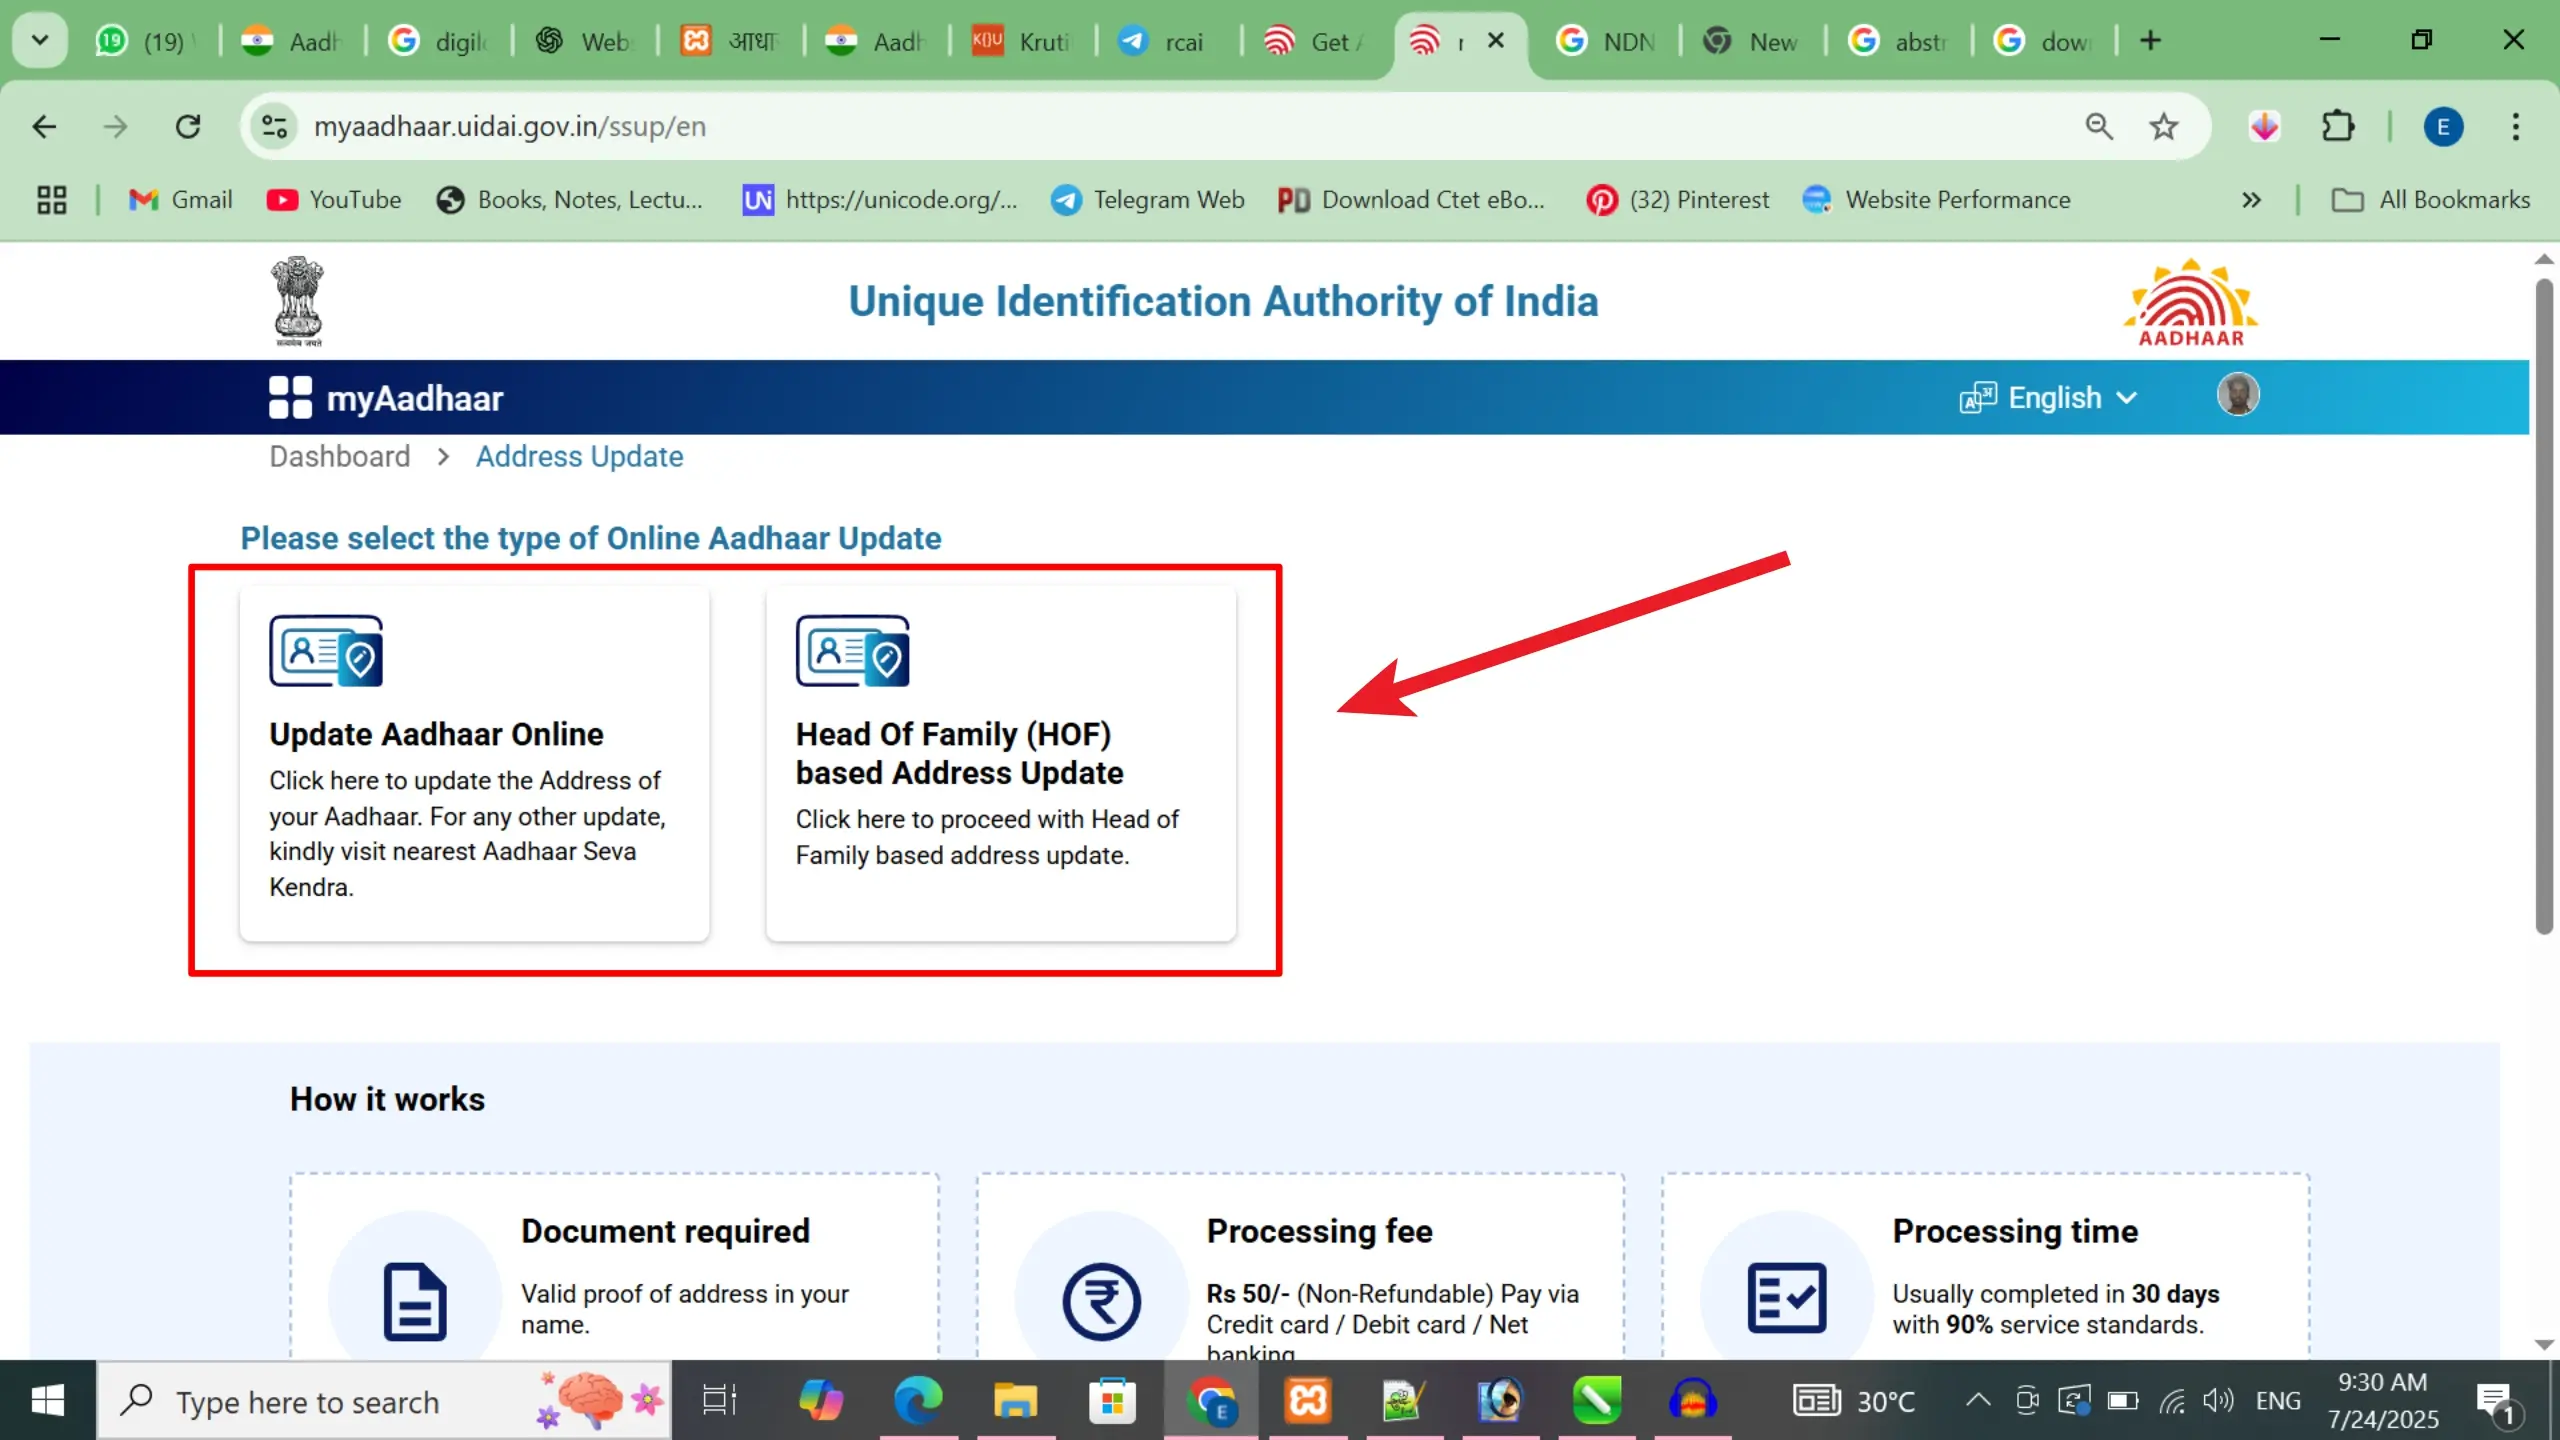
Task: Open Chrome three-dot menu
Action: click(x=2515, y=127)
